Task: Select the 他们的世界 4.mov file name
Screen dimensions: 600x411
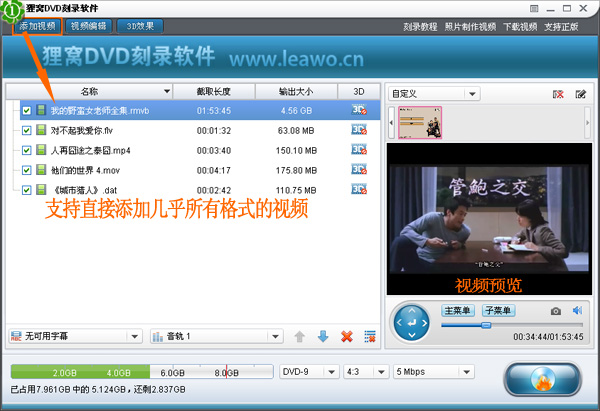Action: coord(85,171)
